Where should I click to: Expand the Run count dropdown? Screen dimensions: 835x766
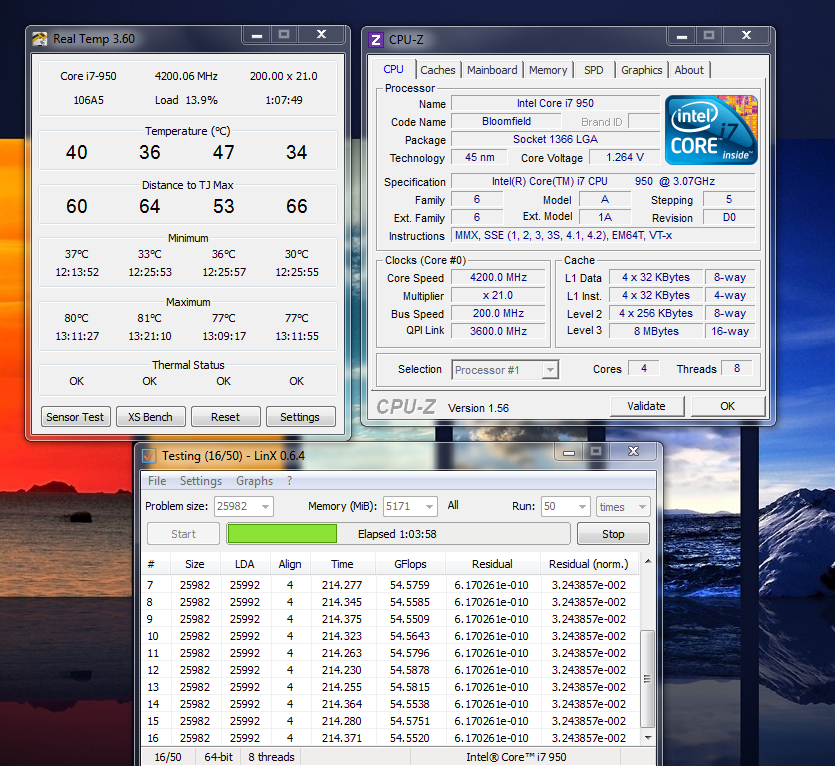[582, 507]
